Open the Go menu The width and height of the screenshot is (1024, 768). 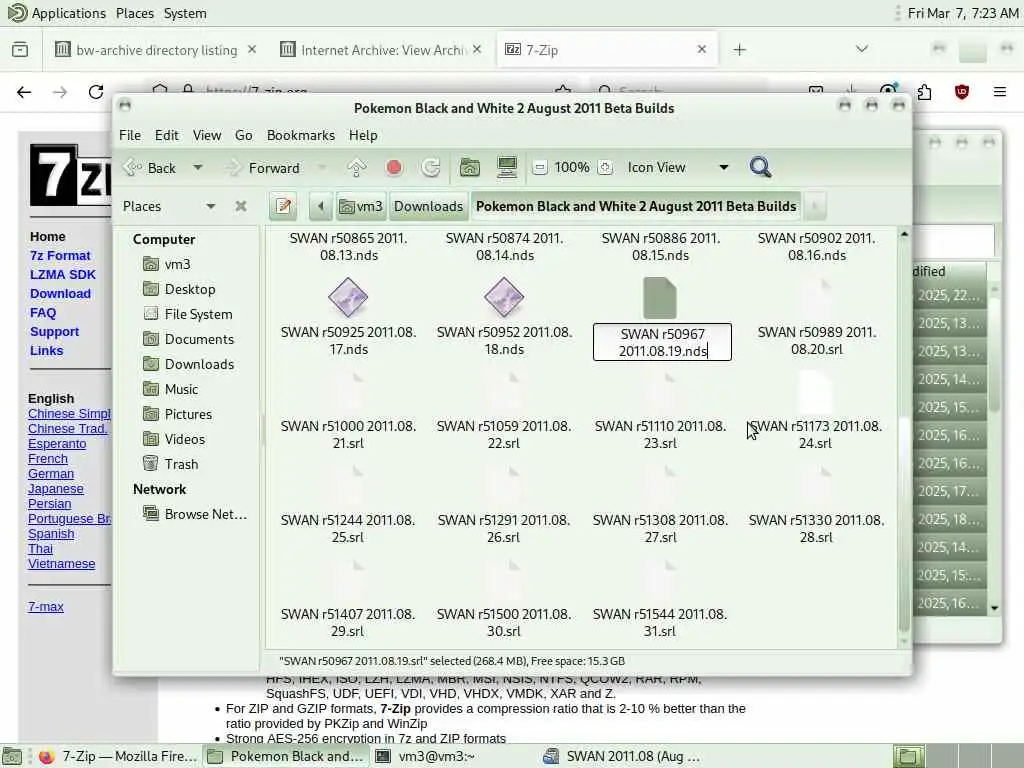(244, 135)
